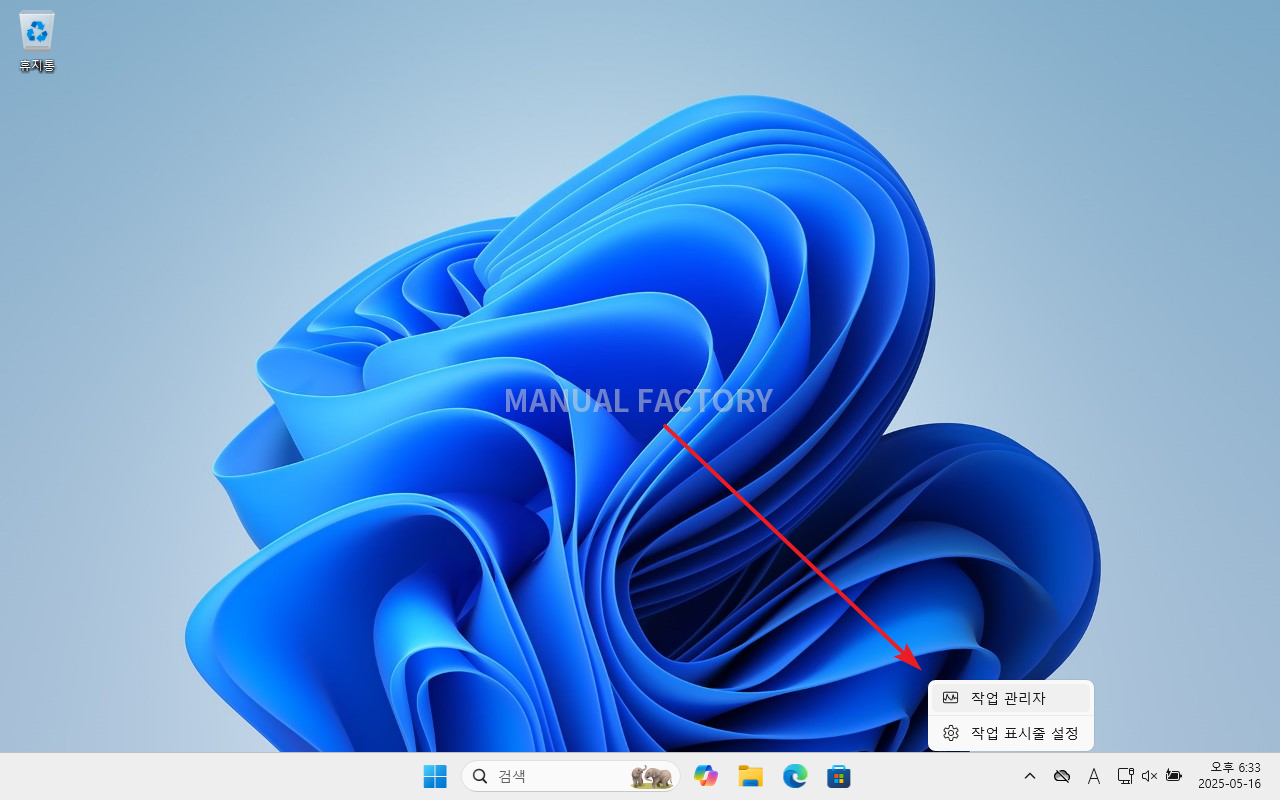Click the battery tray icon

pos(1174,776)
